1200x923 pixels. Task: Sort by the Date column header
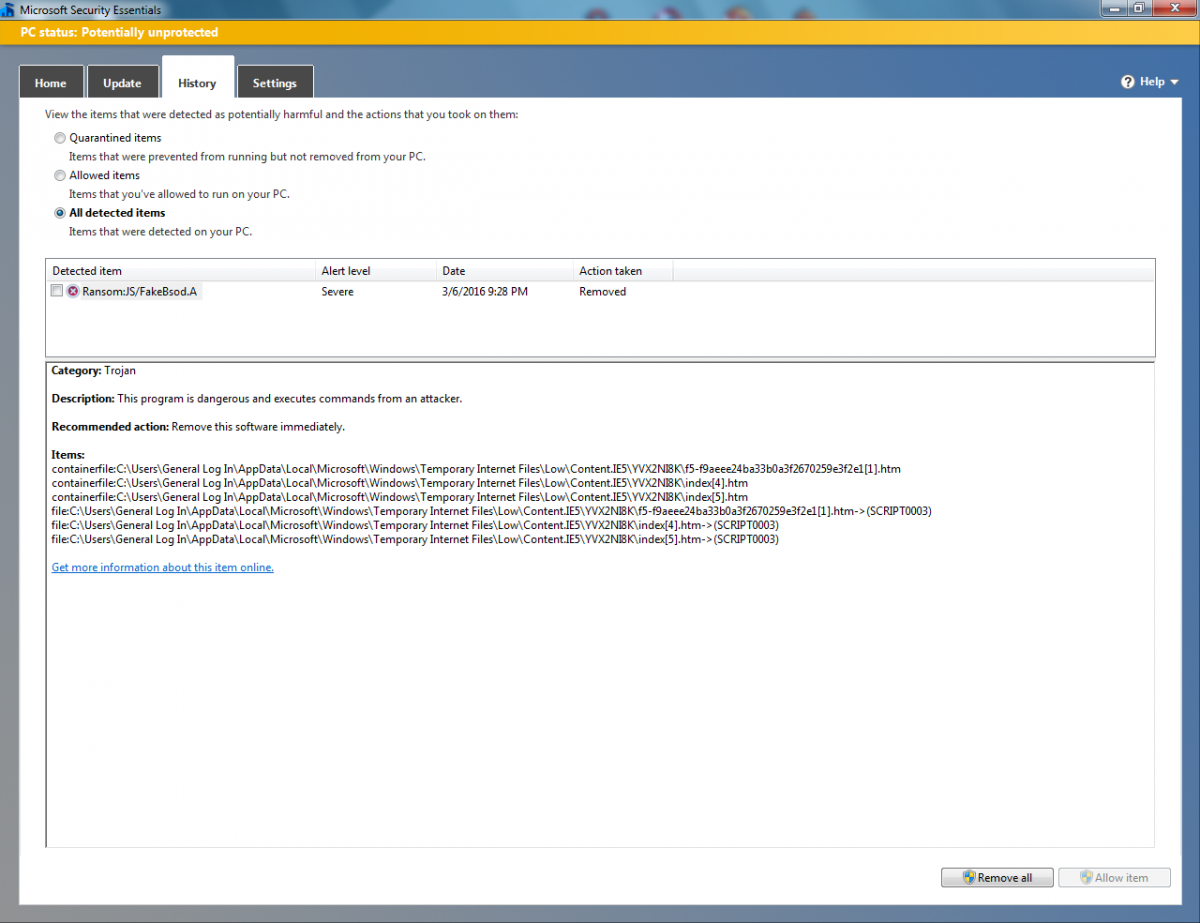[505, 271]
